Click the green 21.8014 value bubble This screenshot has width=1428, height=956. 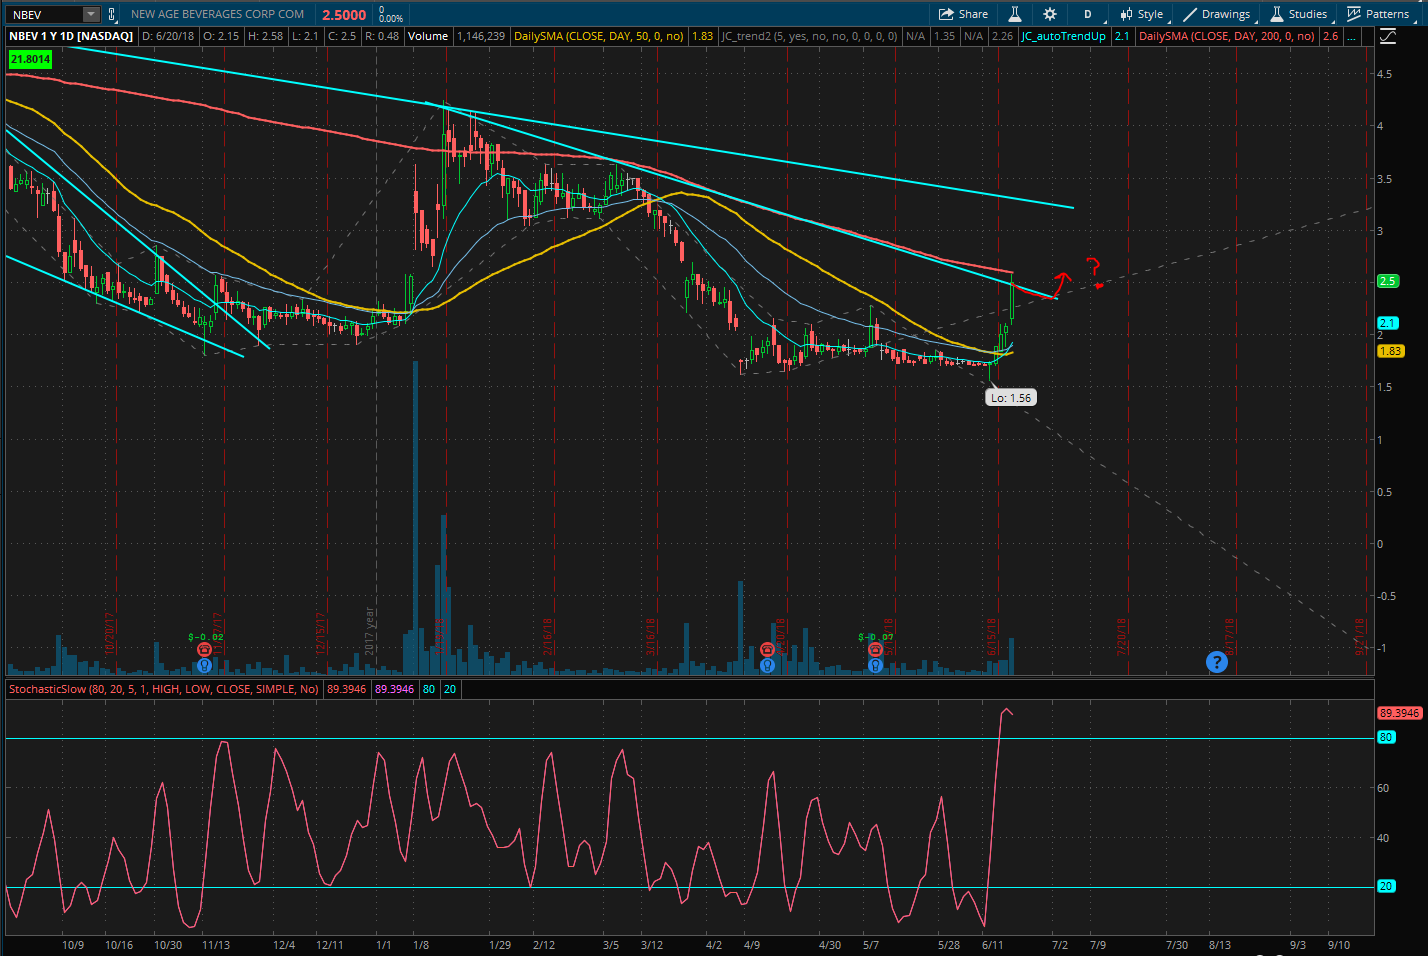pos(30,59)
